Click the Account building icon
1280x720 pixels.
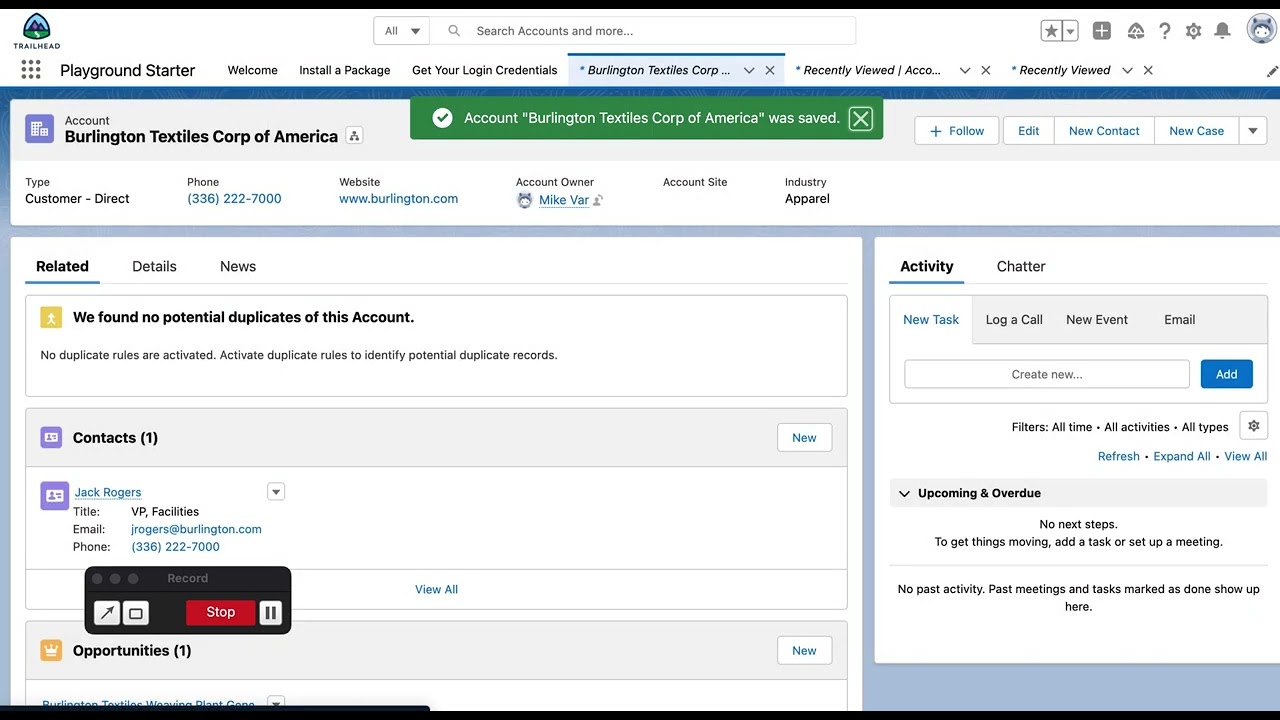(40, 128)
